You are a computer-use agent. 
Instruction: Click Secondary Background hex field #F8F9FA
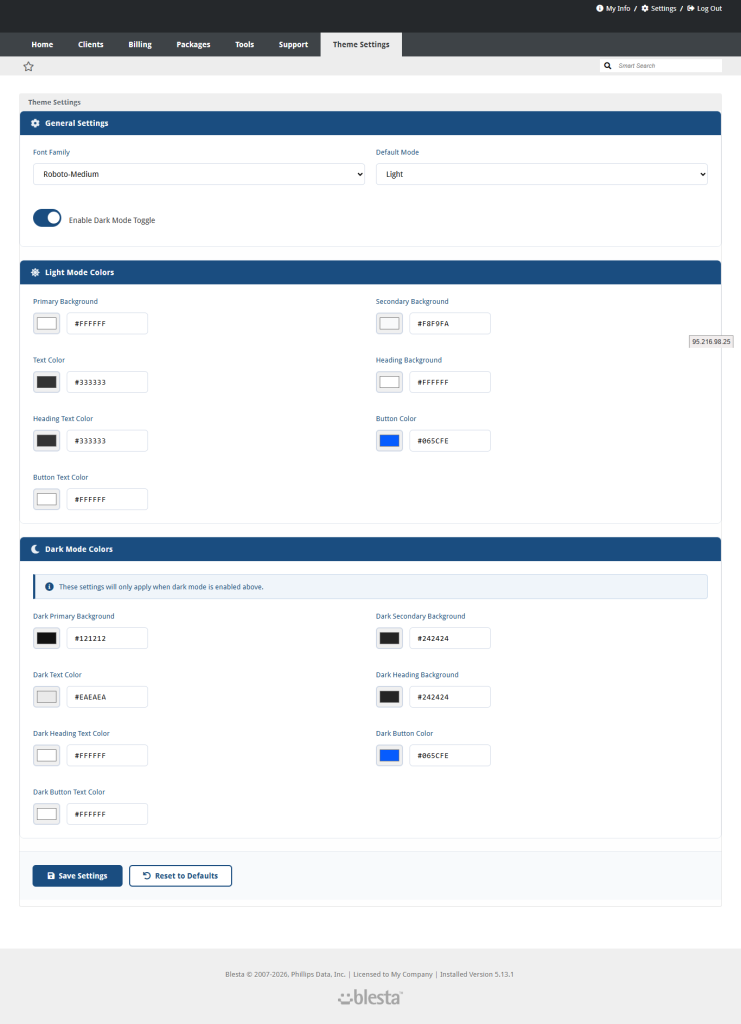pos(450,323)
